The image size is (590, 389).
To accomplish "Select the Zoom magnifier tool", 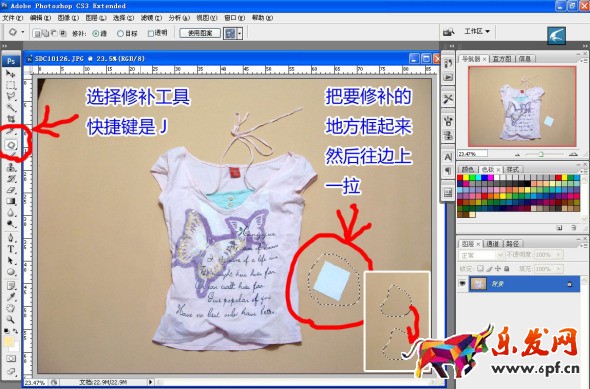I will pyautogui.click(x=11, y=319).
